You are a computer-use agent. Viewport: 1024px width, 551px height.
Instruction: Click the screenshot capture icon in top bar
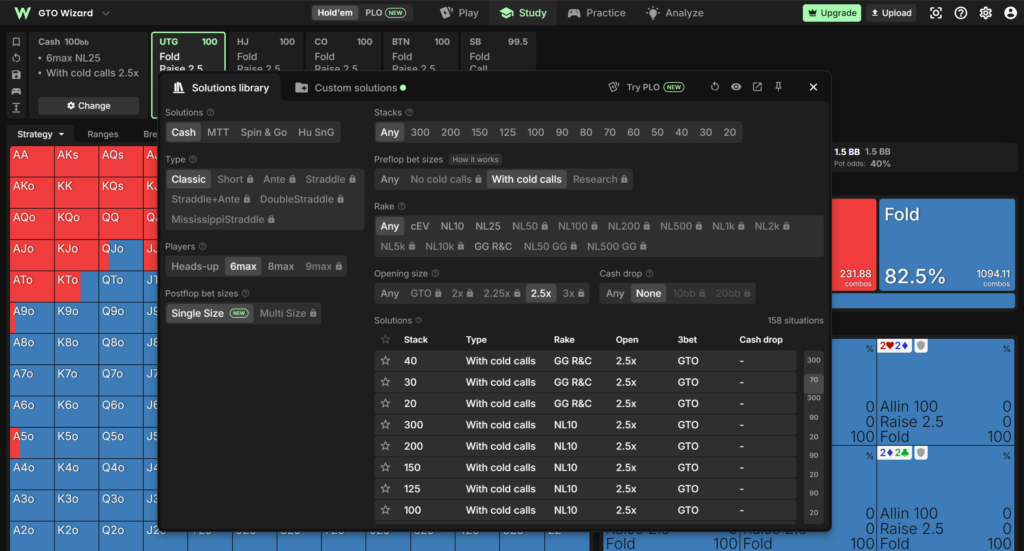click(x=936, y=13)
